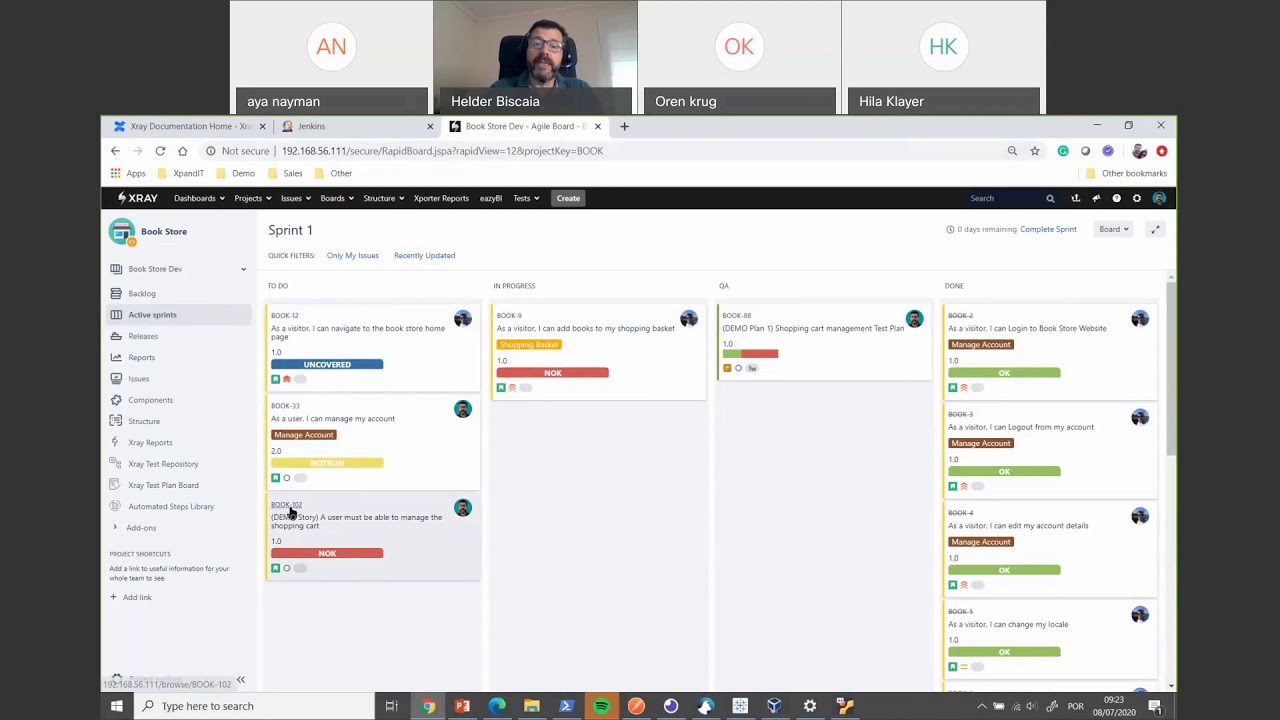Open Releases in the sidebar

click(x=143, y=336)
